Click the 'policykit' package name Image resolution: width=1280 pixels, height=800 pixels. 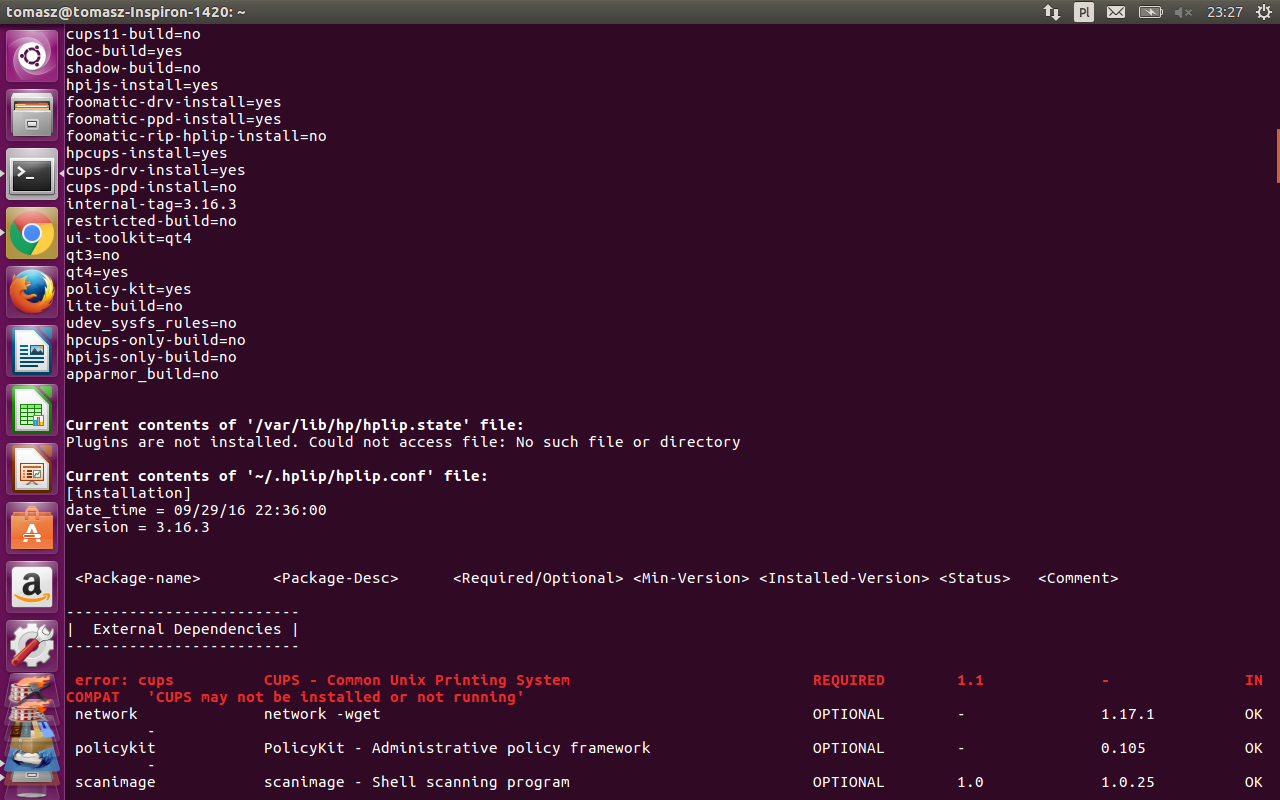(115, 748)
